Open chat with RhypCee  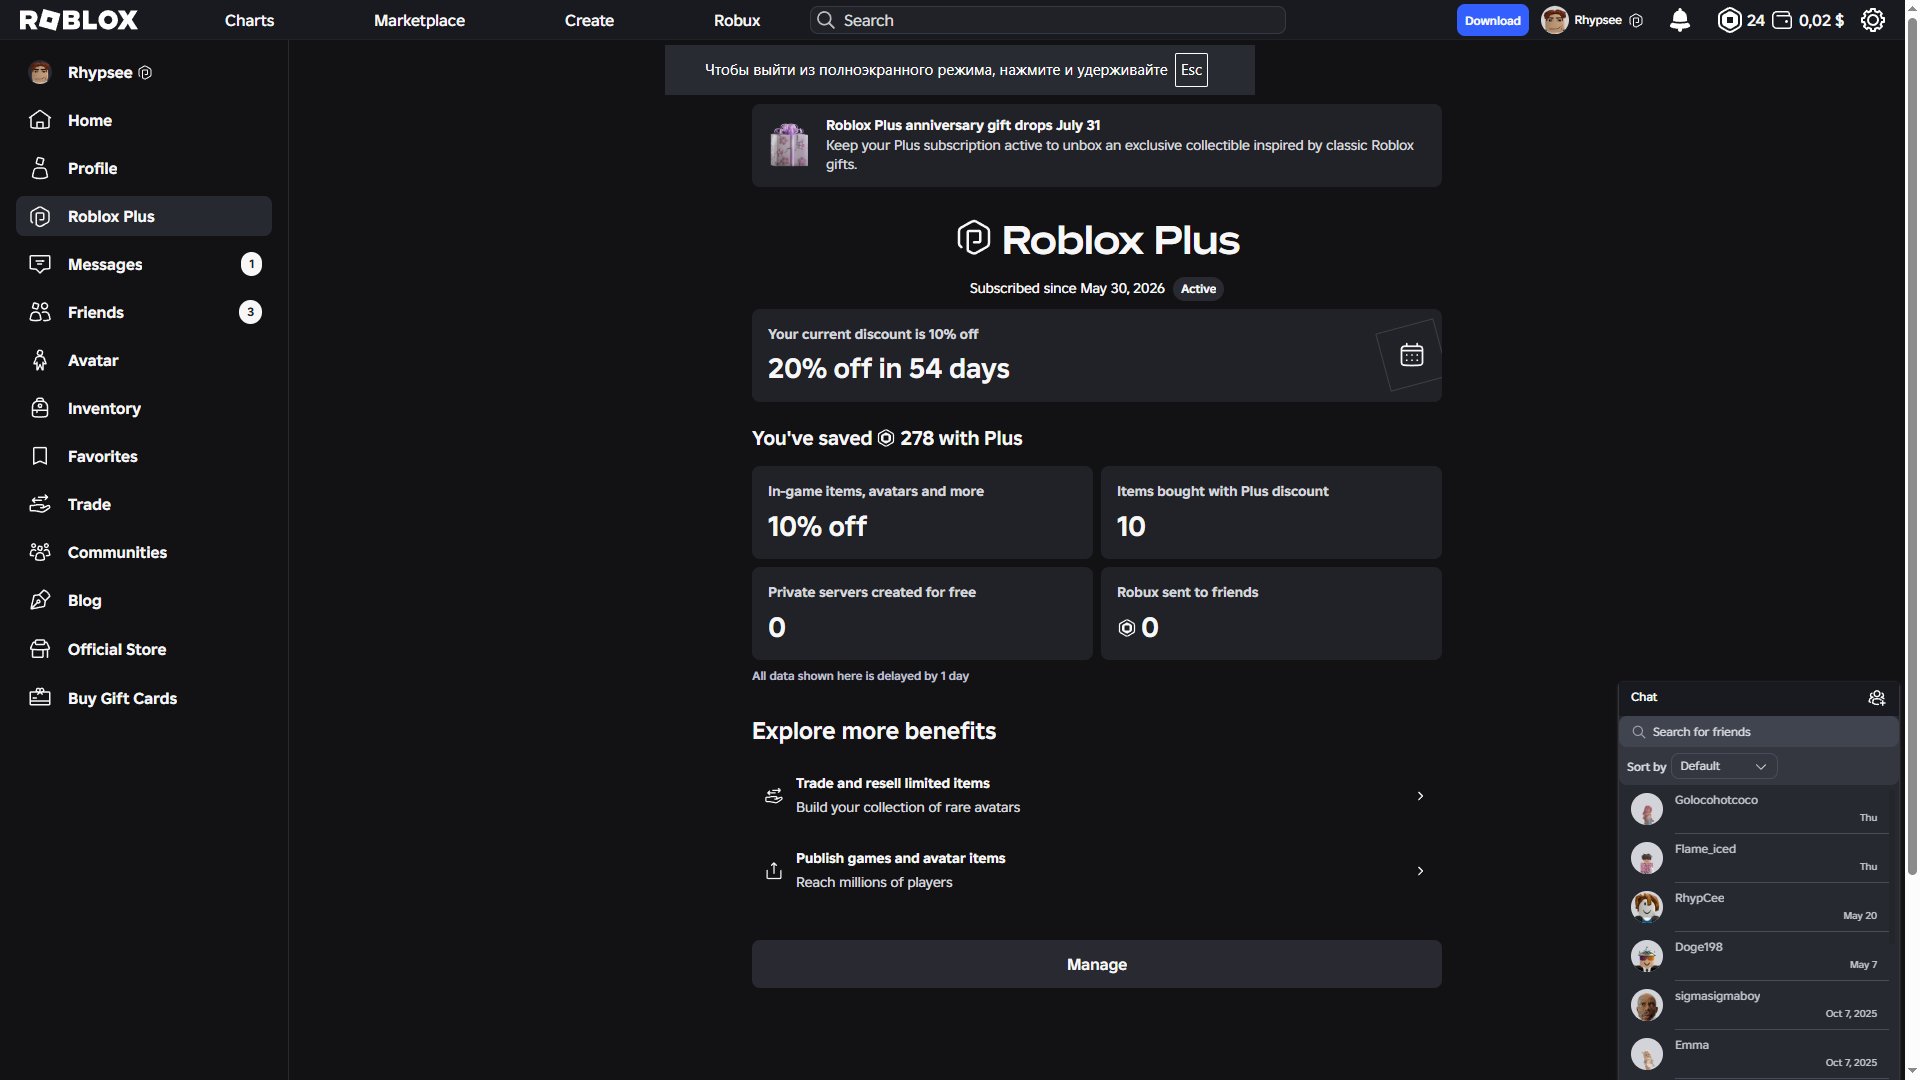(1758, 906)
